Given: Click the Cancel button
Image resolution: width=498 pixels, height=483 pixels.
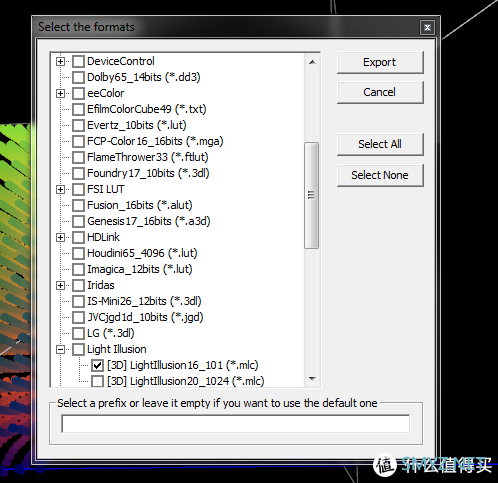Looking at the screenshot, I should click(380, 92).
